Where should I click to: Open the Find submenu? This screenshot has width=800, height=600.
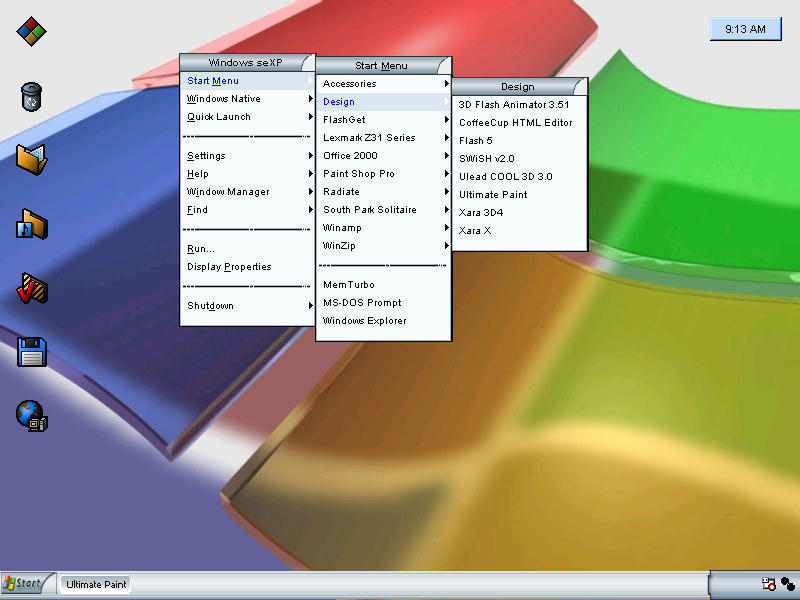coord(247,210)
